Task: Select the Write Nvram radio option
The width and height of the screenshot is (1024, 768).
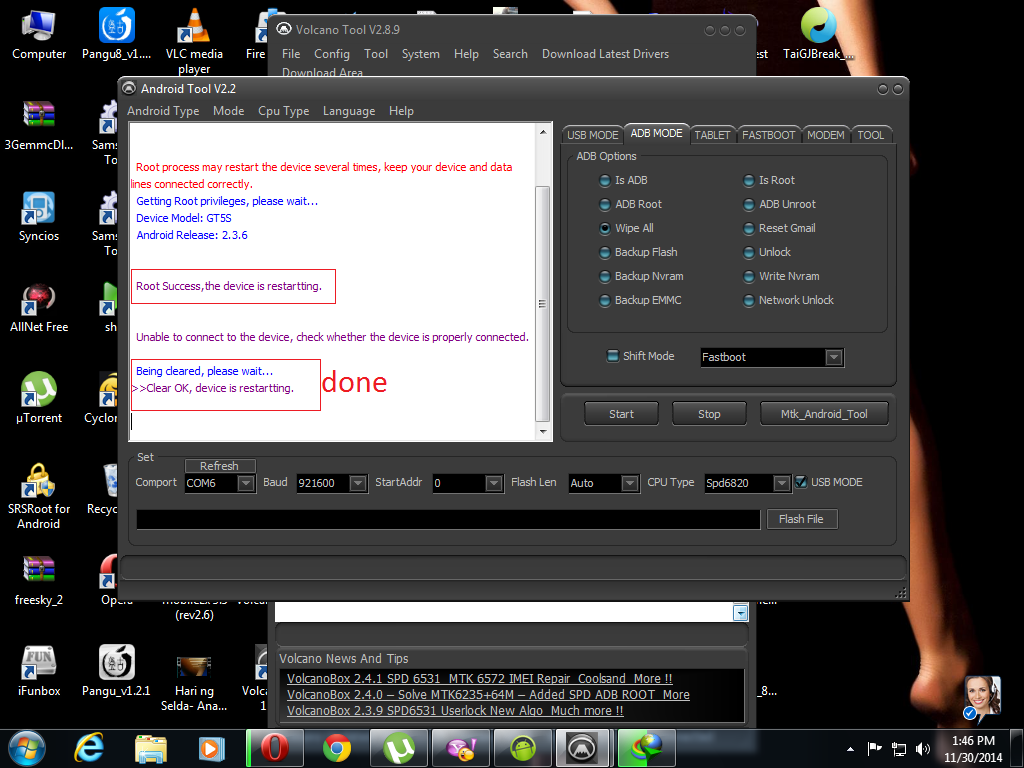Action: tap(749, 276)
